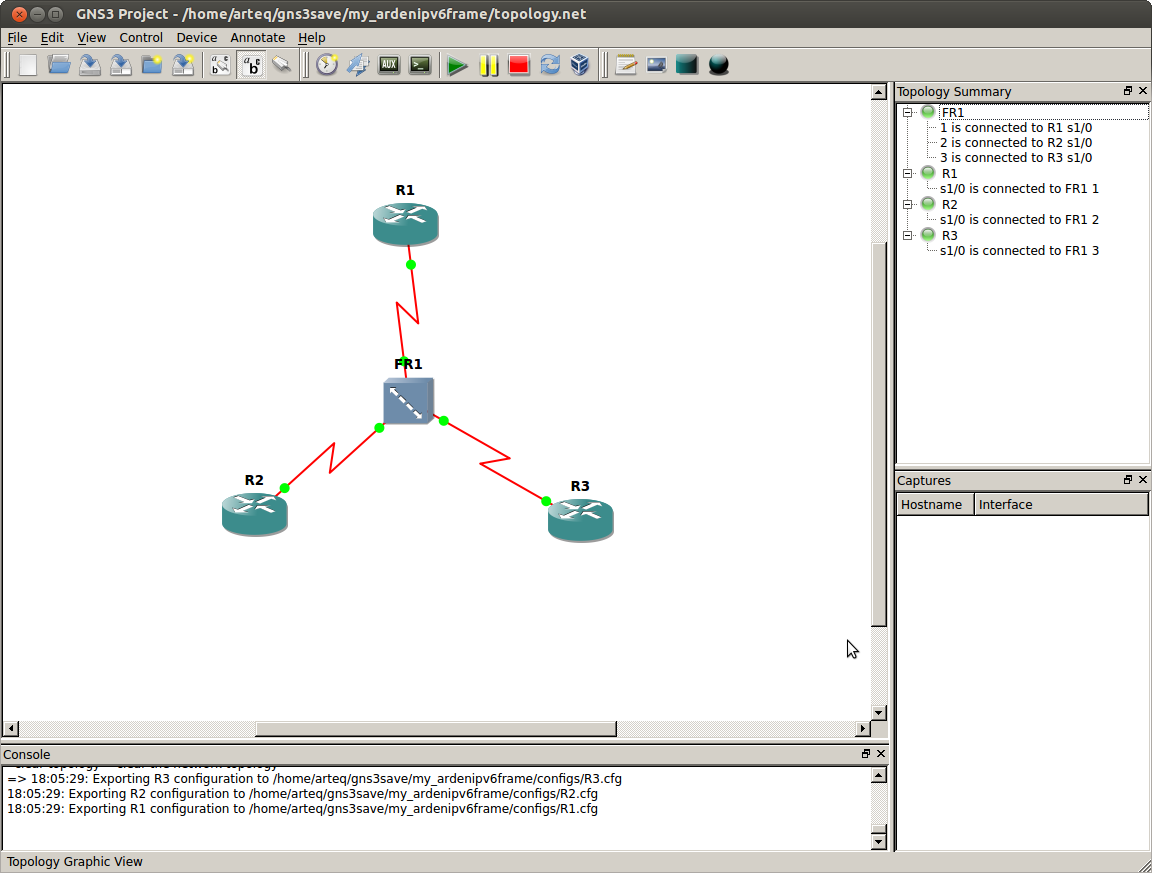
Task: Collapse the R3 tree node
Action: 908,235
